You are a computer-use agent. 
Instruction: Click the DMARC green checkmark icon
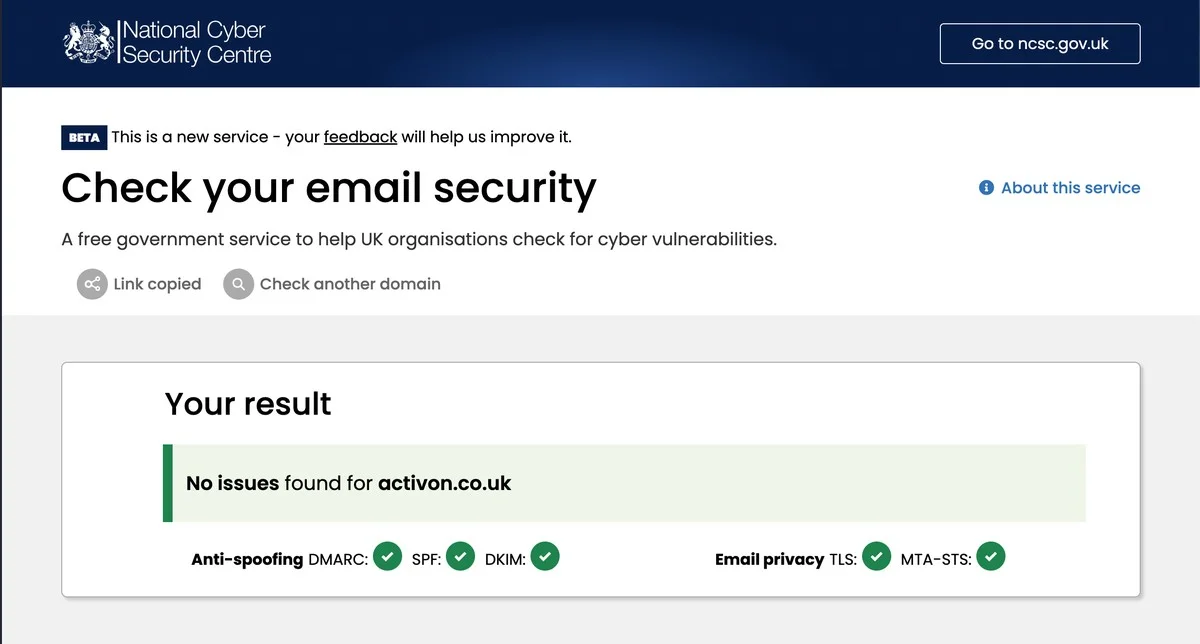387,556
